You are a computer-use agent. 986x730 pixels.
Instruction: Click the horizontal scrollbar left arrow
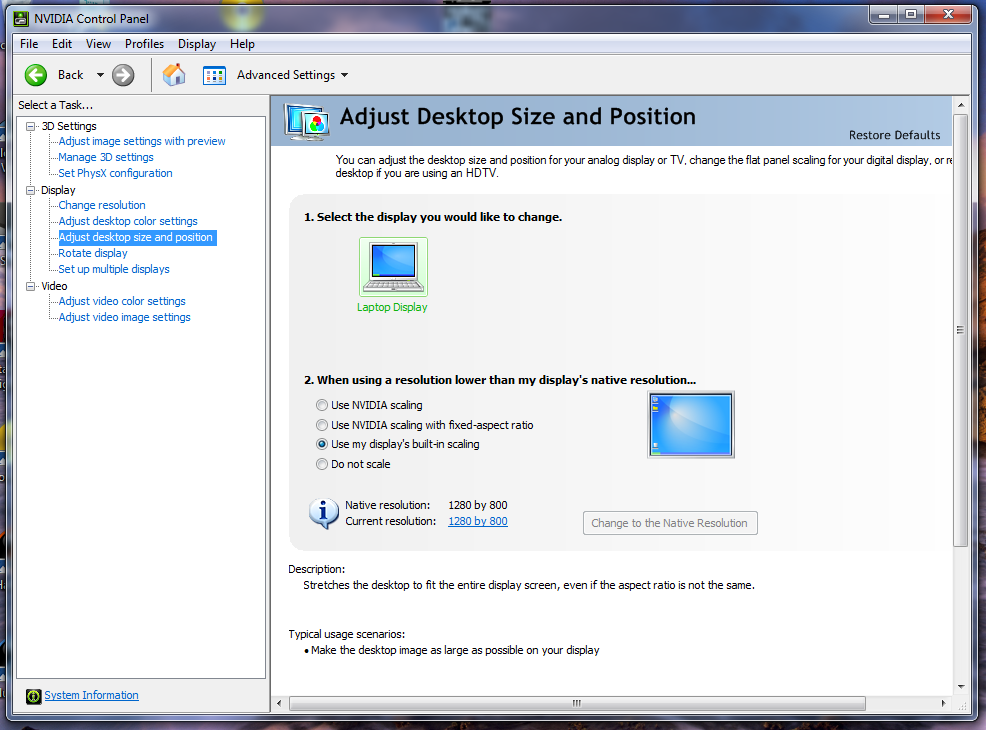click(x=279, y=704)
